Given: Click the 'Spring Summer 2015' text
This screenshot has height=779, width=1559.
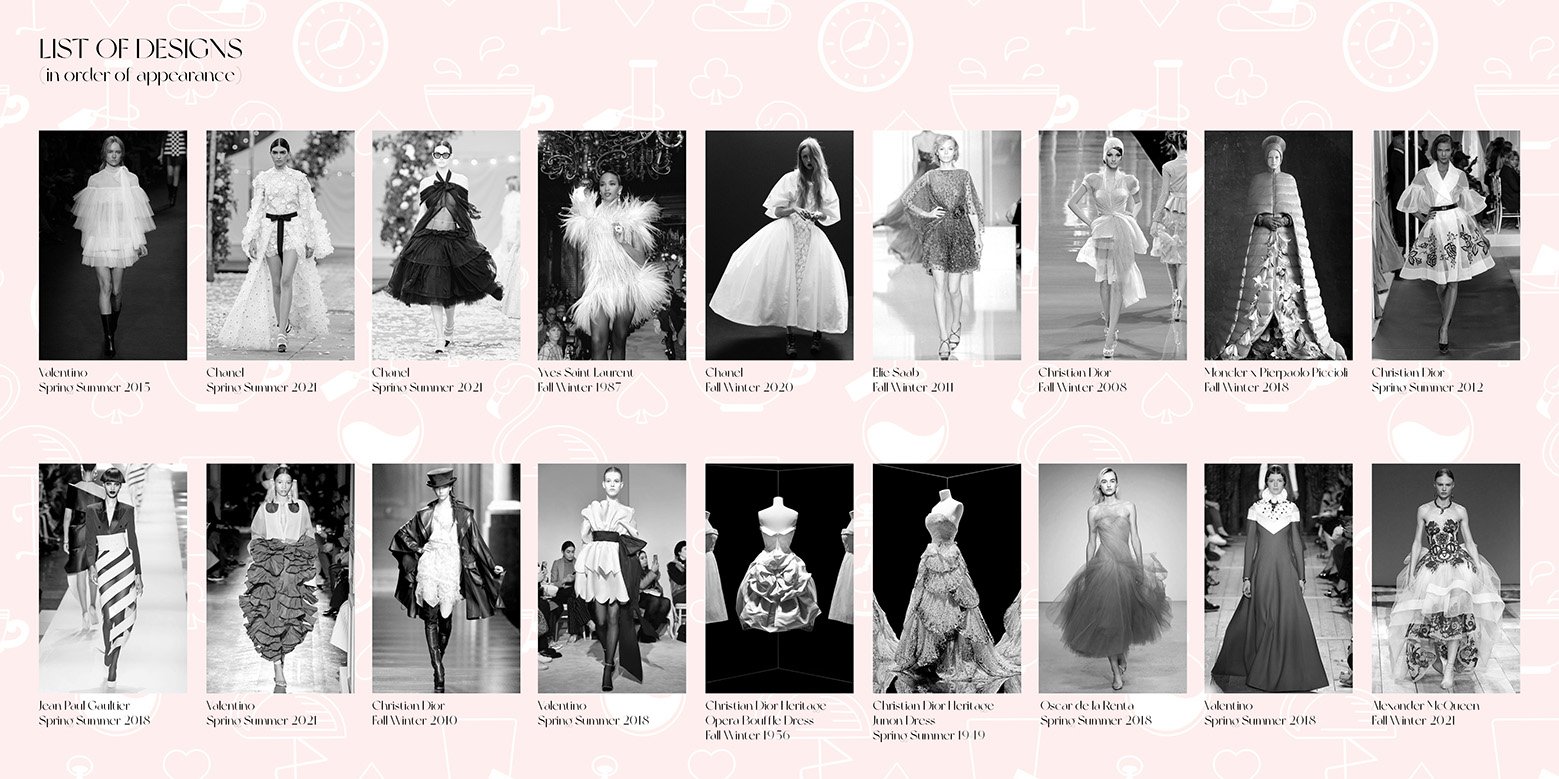Looking at the screenshot, I should click(x=95, y=388).
